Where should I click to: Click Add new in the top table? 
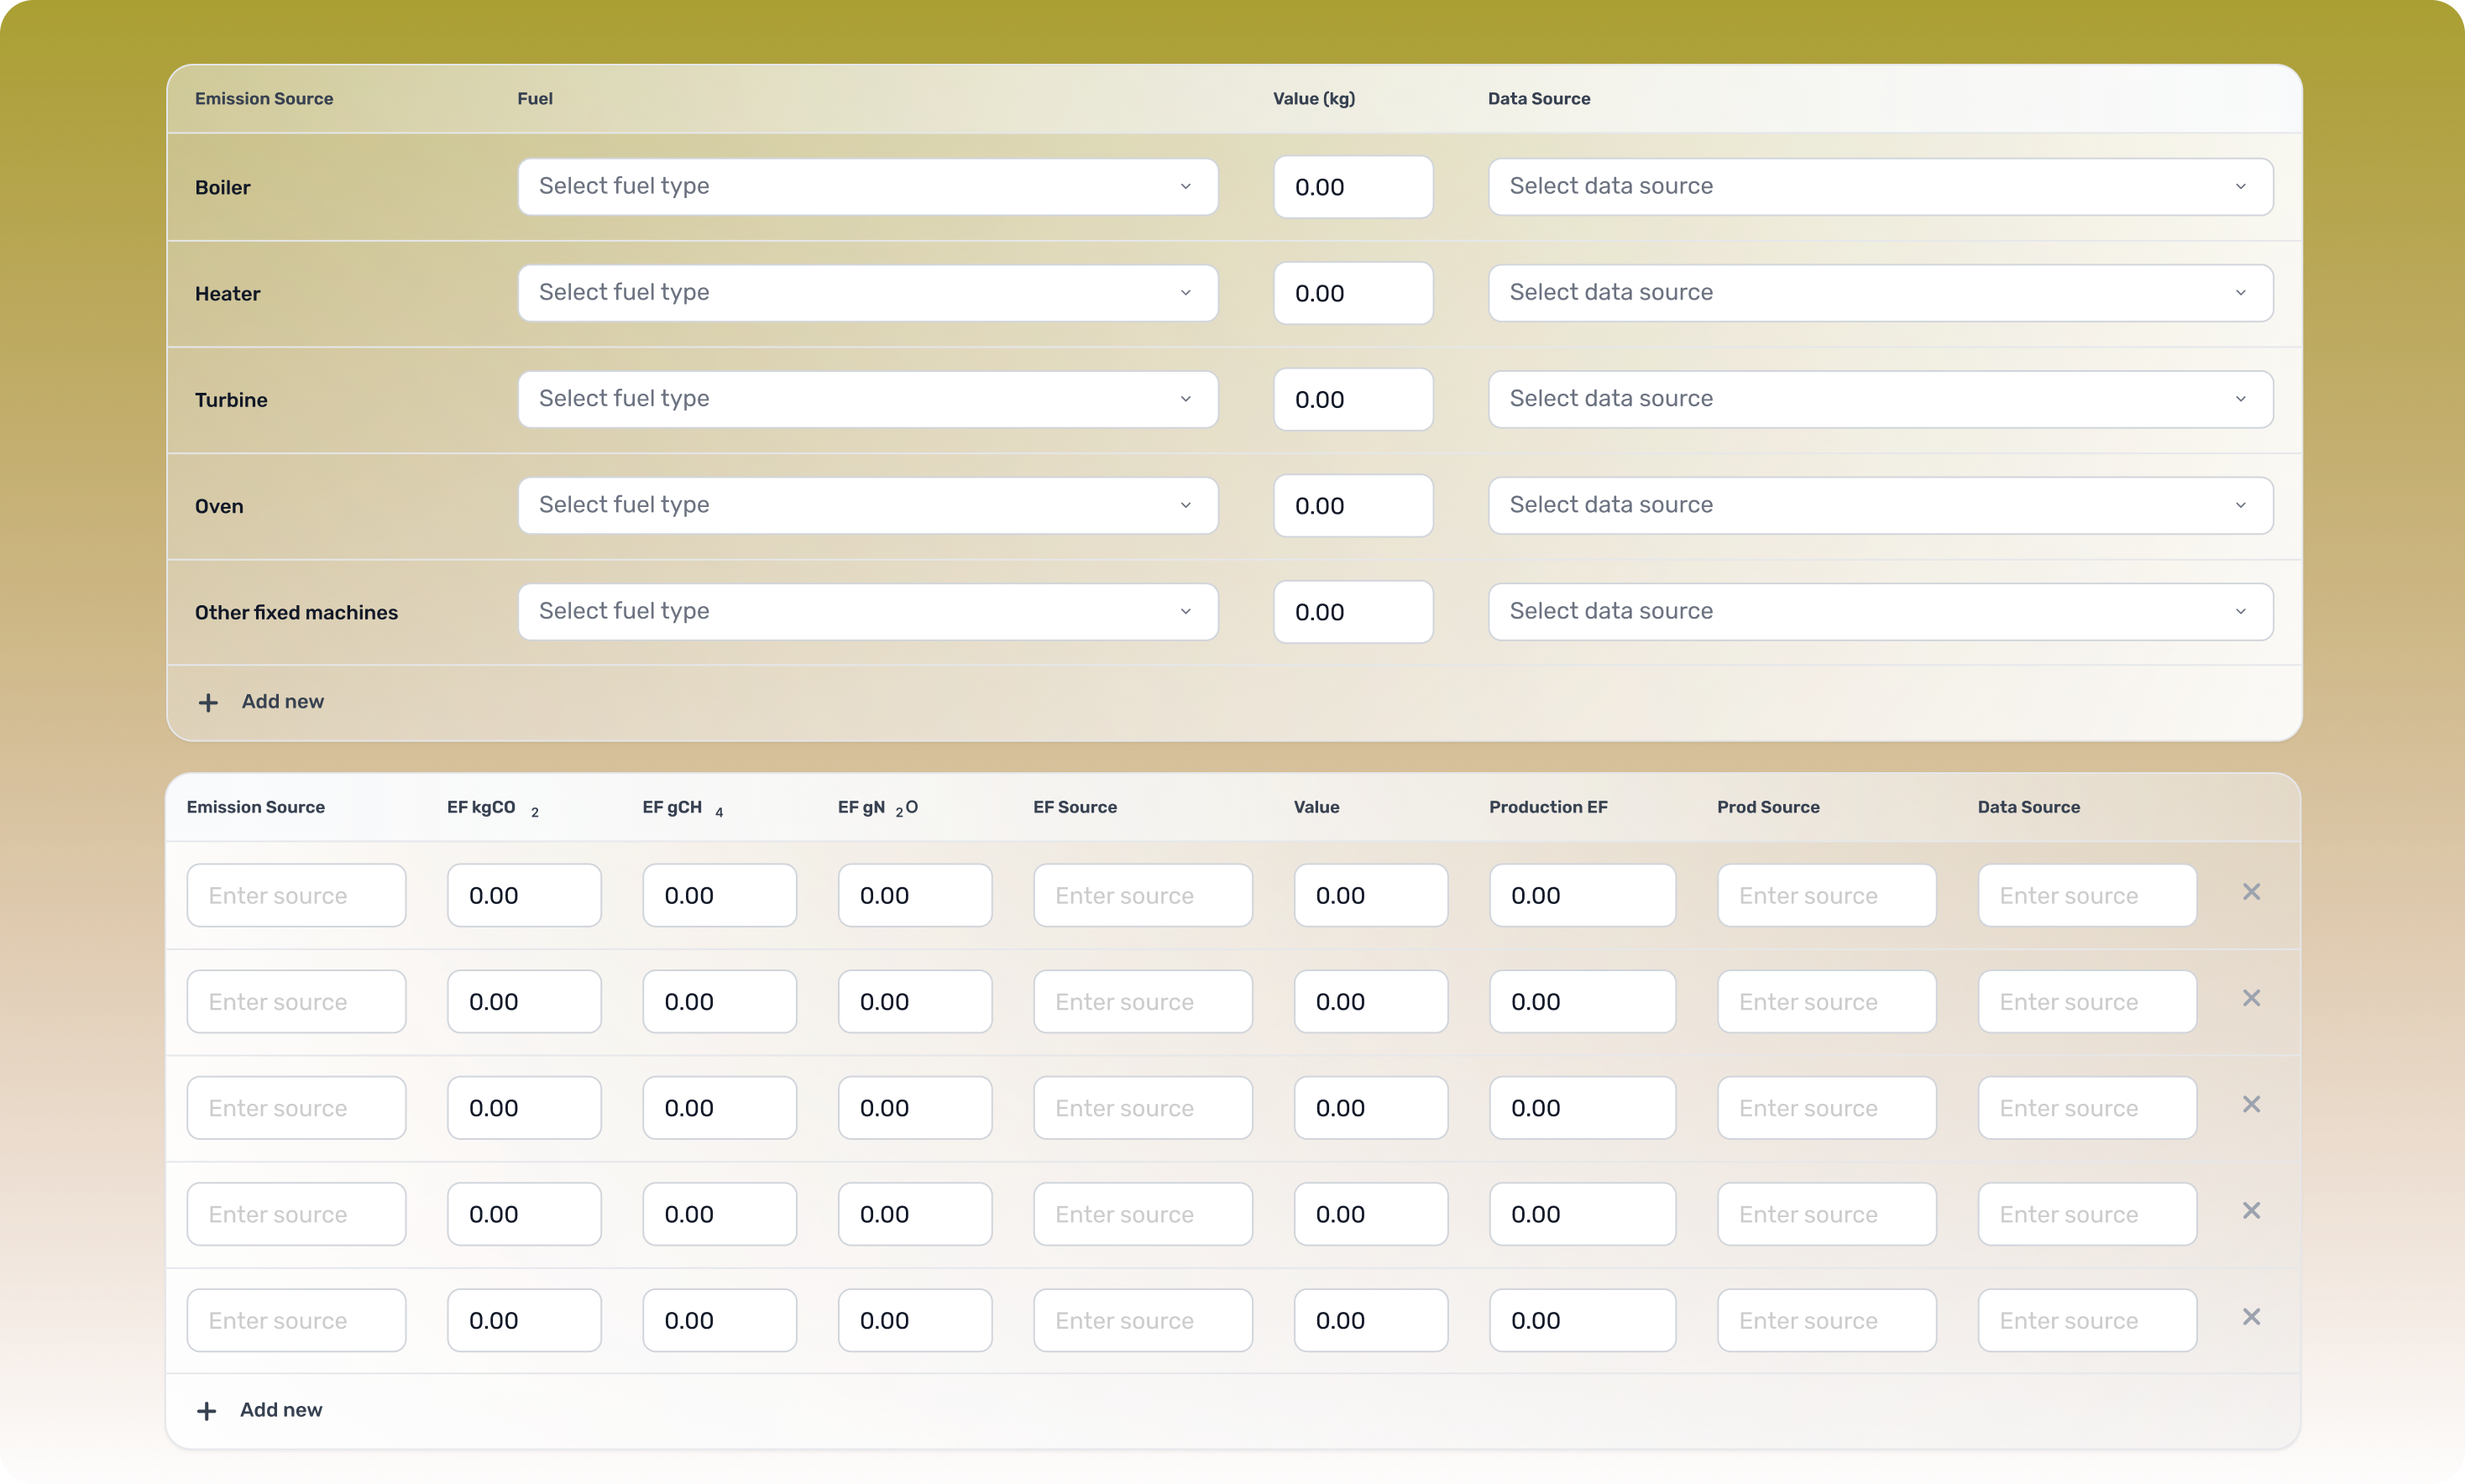click(282, 701)
